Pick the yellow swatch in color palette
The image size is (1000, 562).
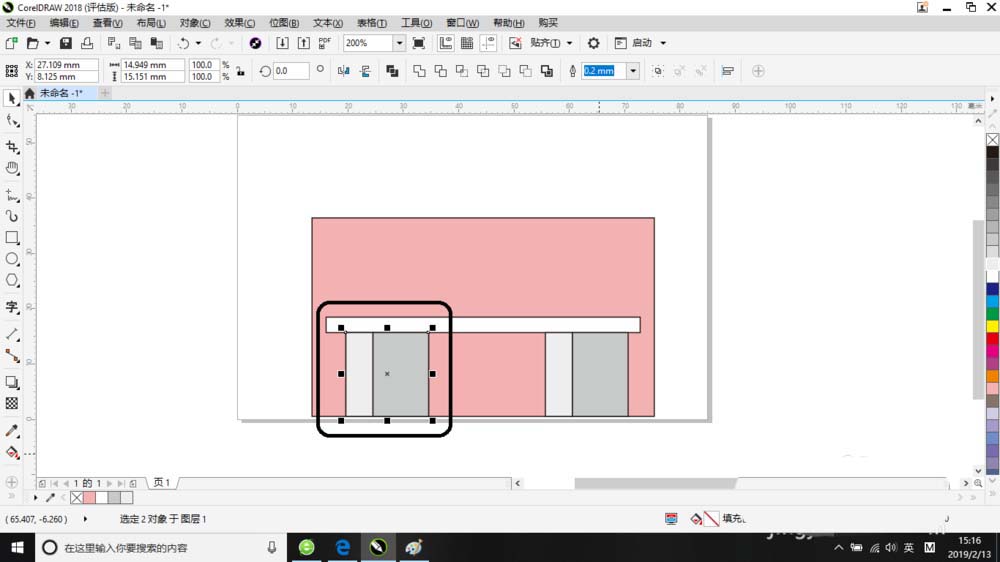click(x=992, y=326)
